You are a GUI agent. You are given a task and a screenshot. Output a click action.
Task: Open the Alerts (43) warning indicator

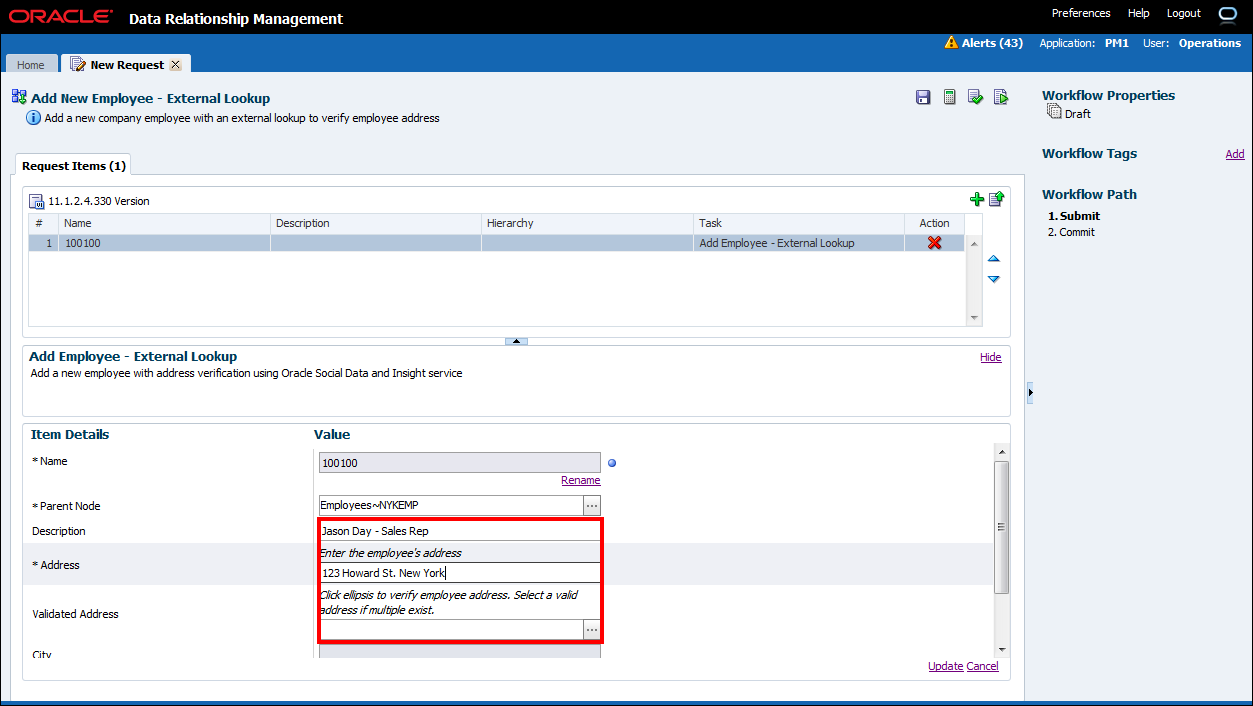coord(983,43)
